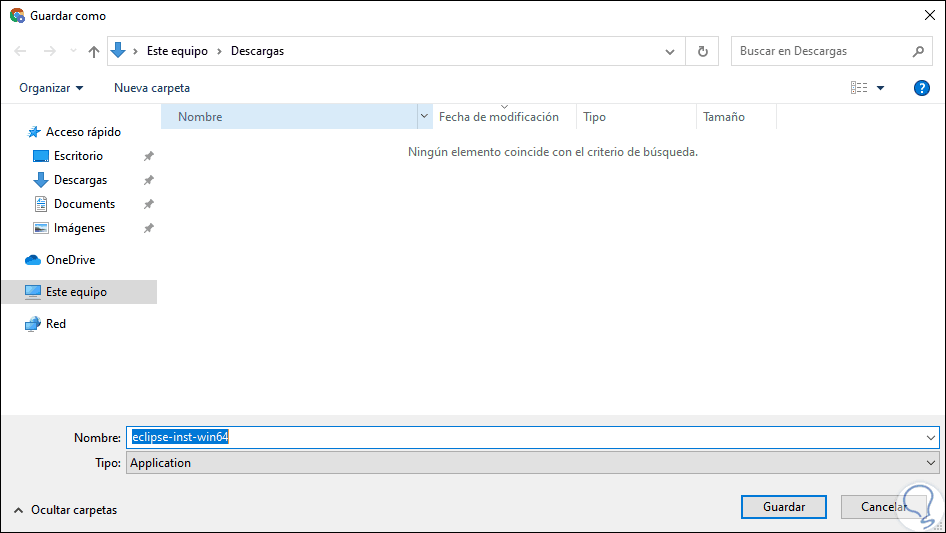Open the blue help question mark
This screenshot has height=533, width=946.
click(x=921, y=88)
